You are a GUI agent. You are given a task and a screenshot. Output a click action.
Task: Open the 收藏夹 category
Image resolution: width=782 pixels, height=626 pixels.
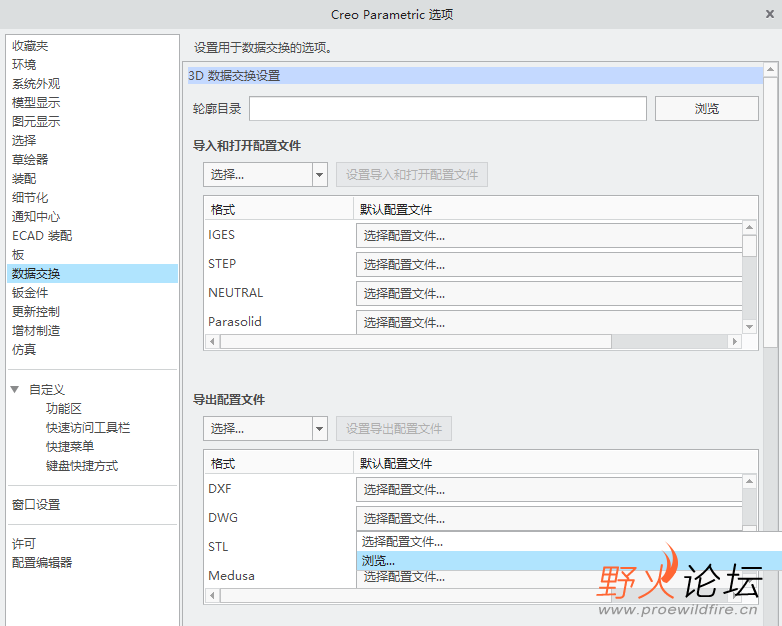pyautogui.click(x=30, y=46)
